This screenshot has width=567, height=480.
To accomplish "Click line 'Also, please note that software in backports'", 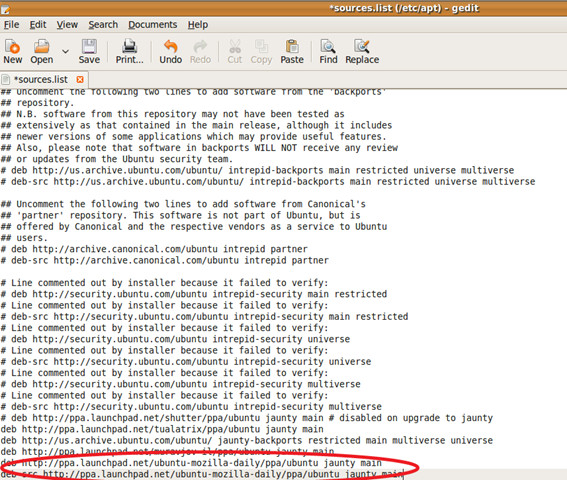I will point(199,148).
